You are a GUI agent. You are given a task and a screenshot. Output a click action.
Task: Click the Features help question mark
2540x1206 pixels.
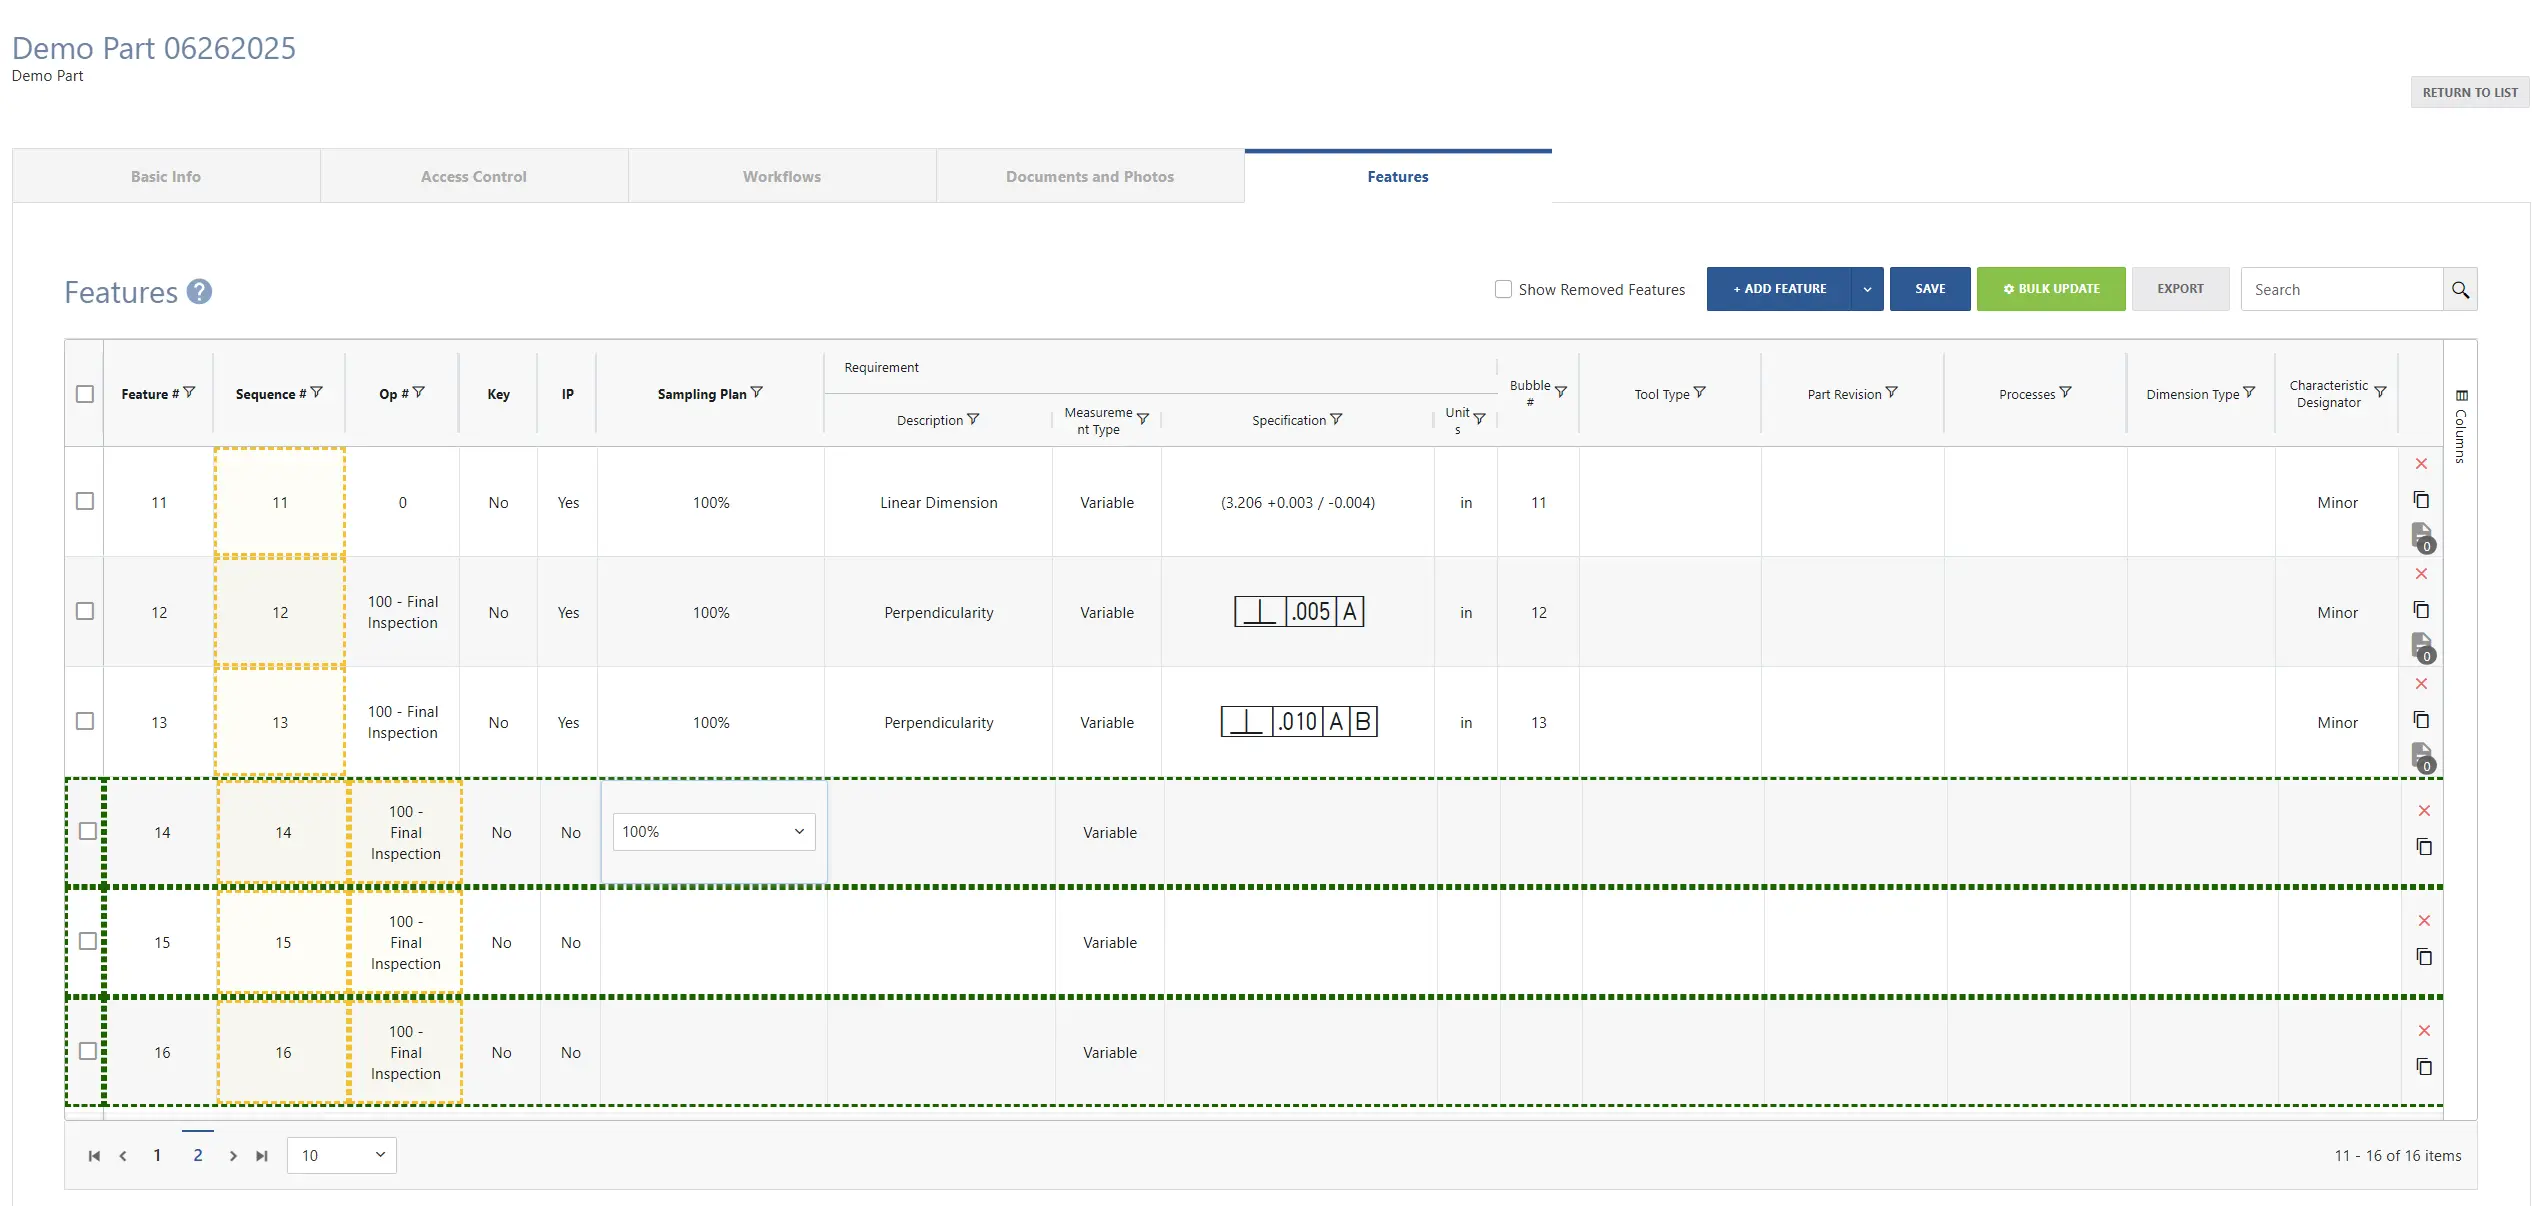(x=198, y=291)
